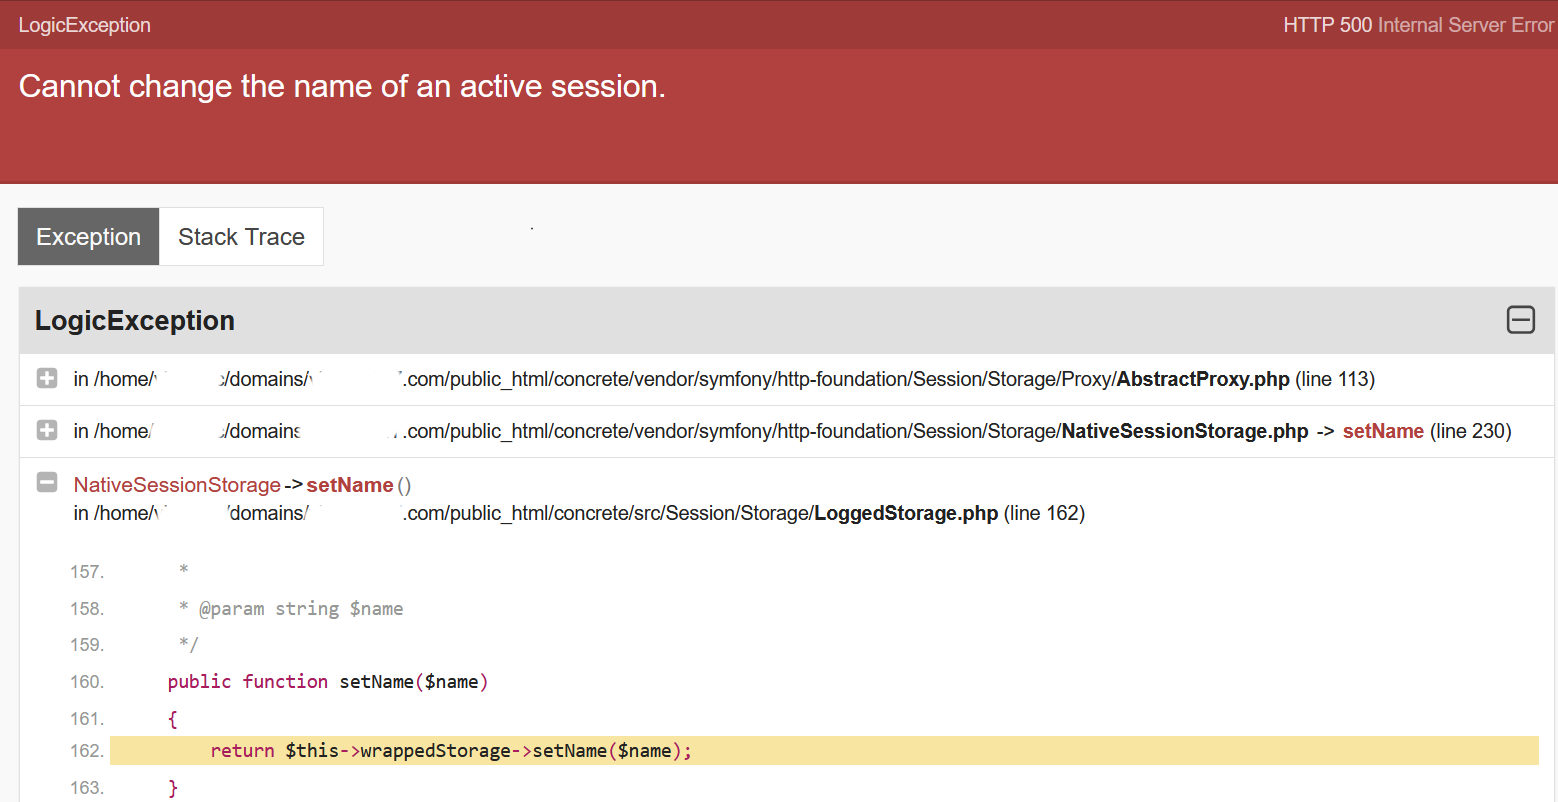Image resolution: width=1558 pixels, height=802 pixels.
Task: Click the bold setName method in trace header
Action: click(x=350, y=485)
